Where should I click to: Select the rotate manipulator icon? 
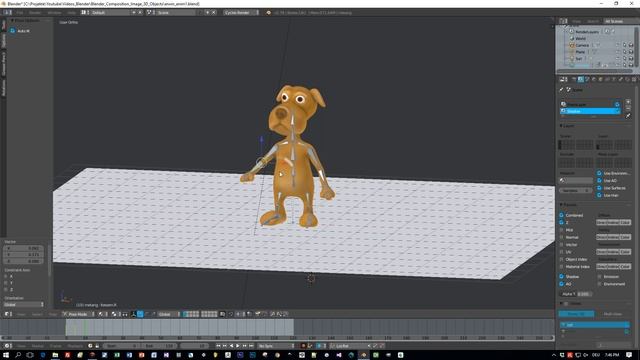[147, 314]
